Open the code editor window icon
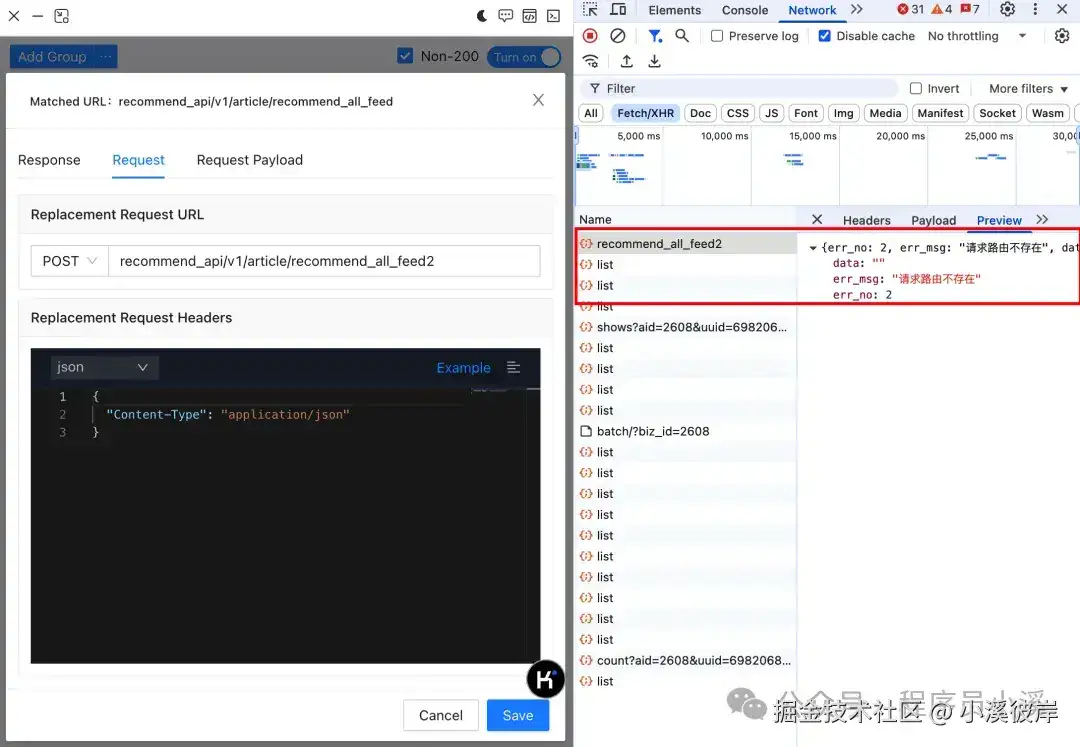Image resolution: width=1080 pixels, height=747 pixels. coord(530,16)
